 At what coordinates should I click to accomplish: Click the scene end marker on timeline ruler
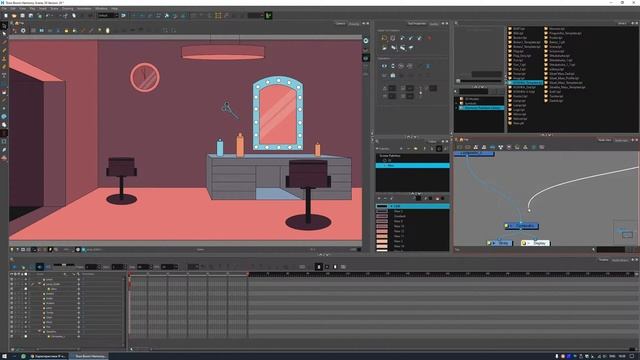click(247, 275)
